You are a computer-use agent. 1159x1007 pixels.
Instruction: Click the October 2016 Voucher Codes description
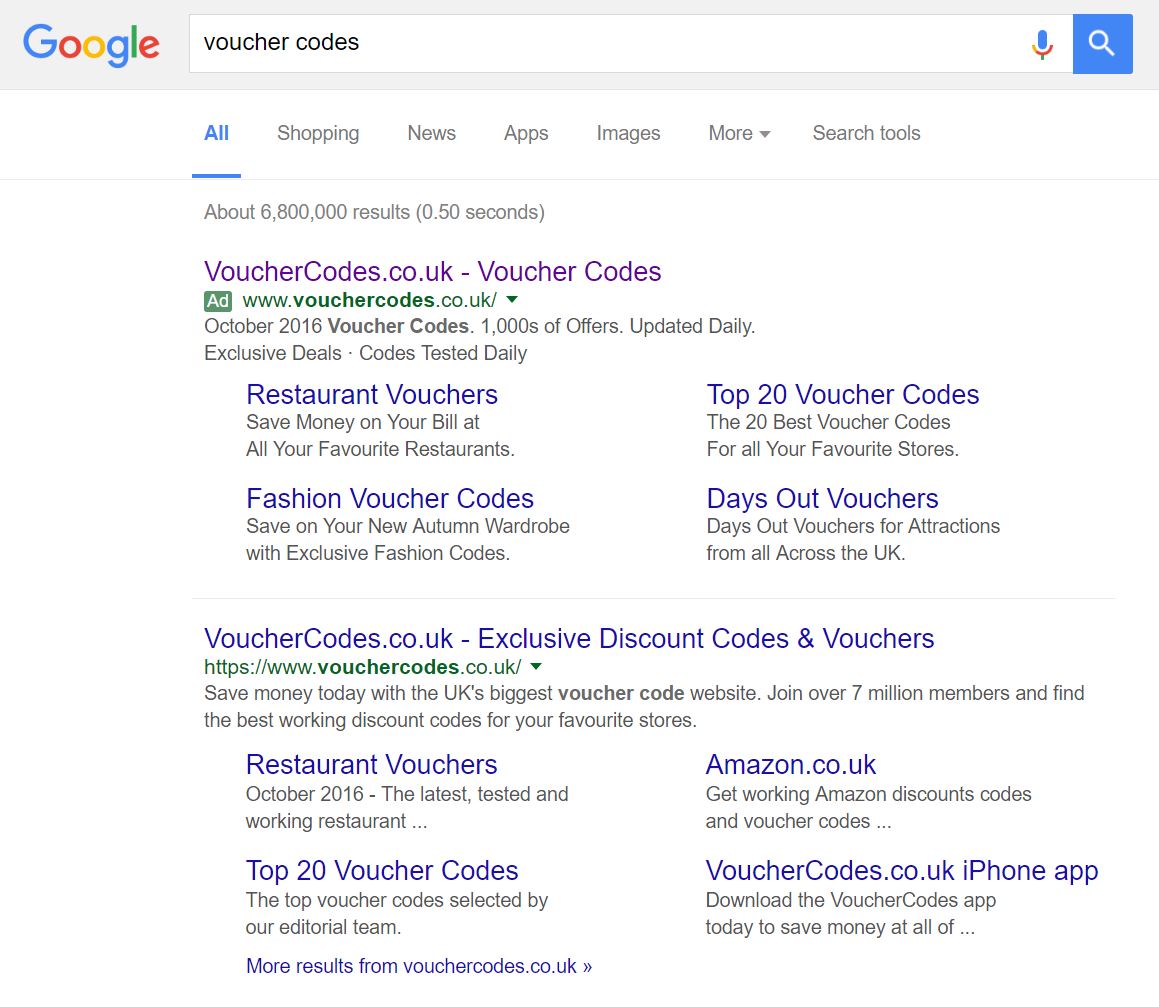pos(480,326)
